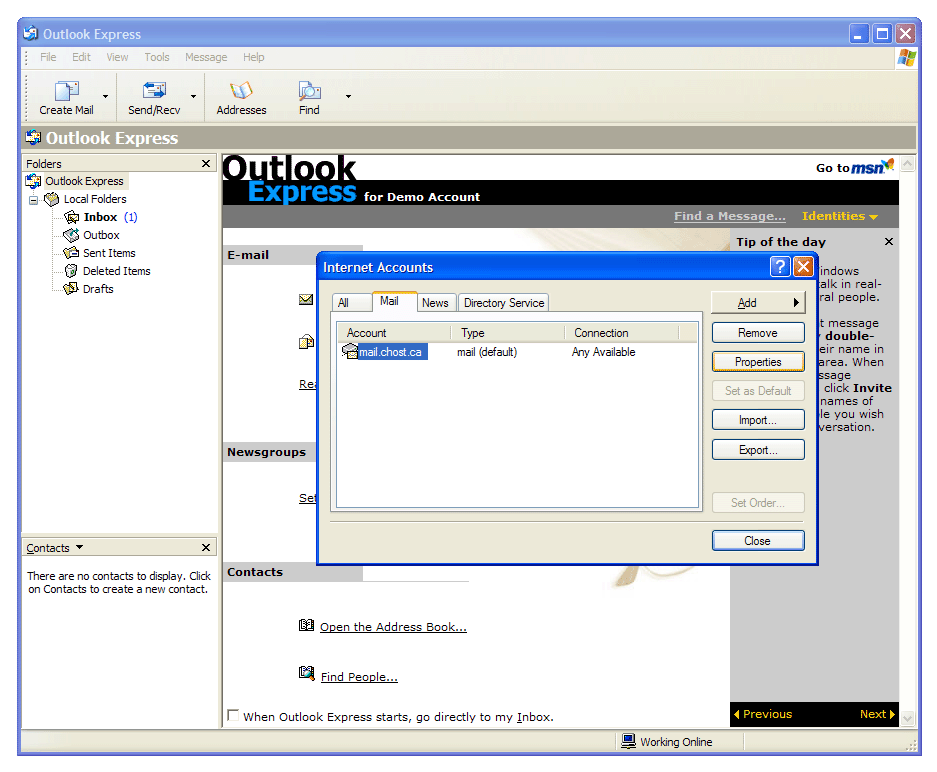Select the Sent Items folder icon
The height and width of the screenshot is (772, 937).
pyautogui.click(x=71, y=253)
